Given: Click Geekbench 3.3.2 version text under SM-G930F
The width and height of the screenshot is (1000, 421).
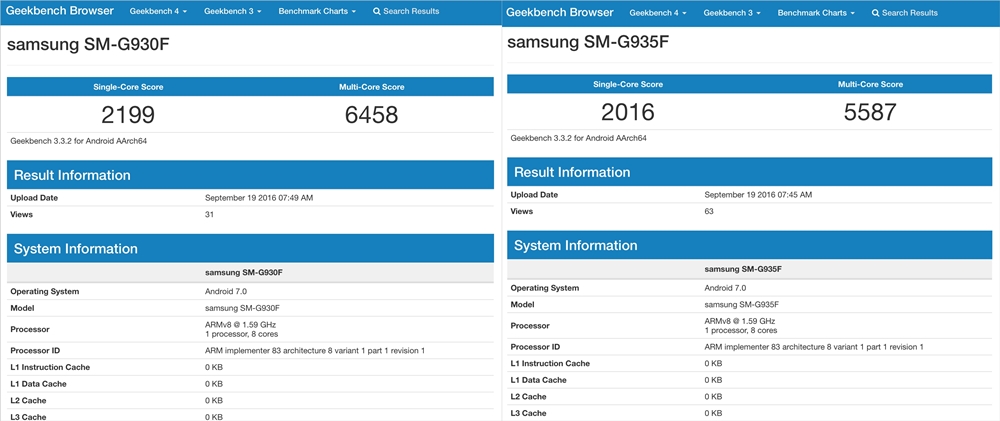Looking at the screenshot, I should (x=80, y=141).
